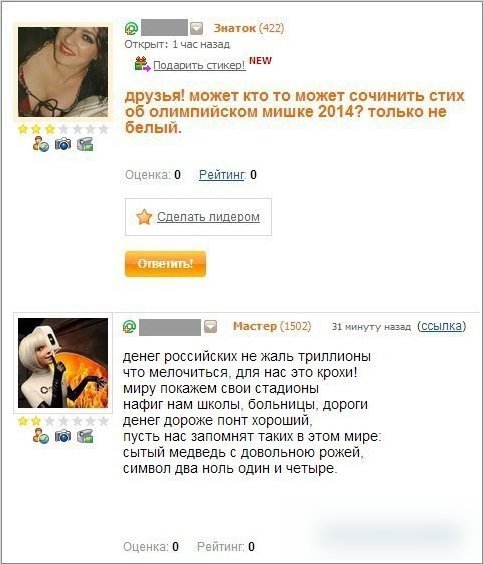This screenshot has width=483, height=564.
Task: Expand the dropdown arrow beside the answer author's name
Action: (x=210, y=327)
